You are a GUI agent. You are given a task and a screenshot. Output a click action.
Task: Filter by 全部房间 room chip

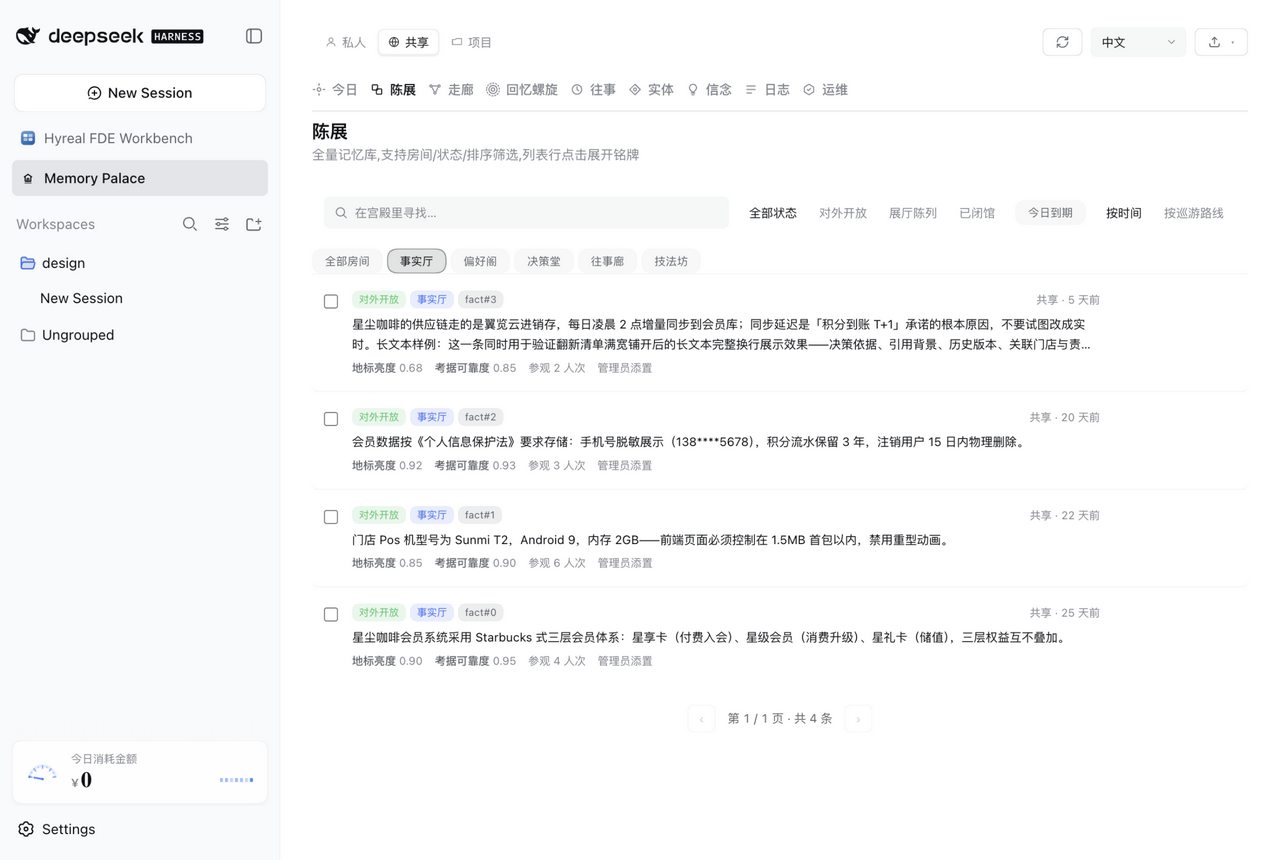point(347,261)
